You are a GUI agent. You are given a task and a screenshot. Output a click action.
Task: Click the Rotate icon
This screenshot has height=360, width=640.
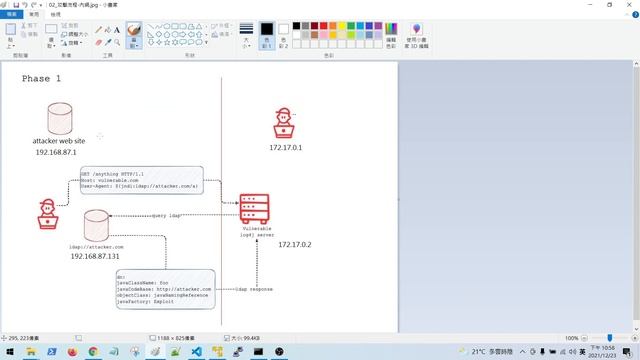(64, 43)
